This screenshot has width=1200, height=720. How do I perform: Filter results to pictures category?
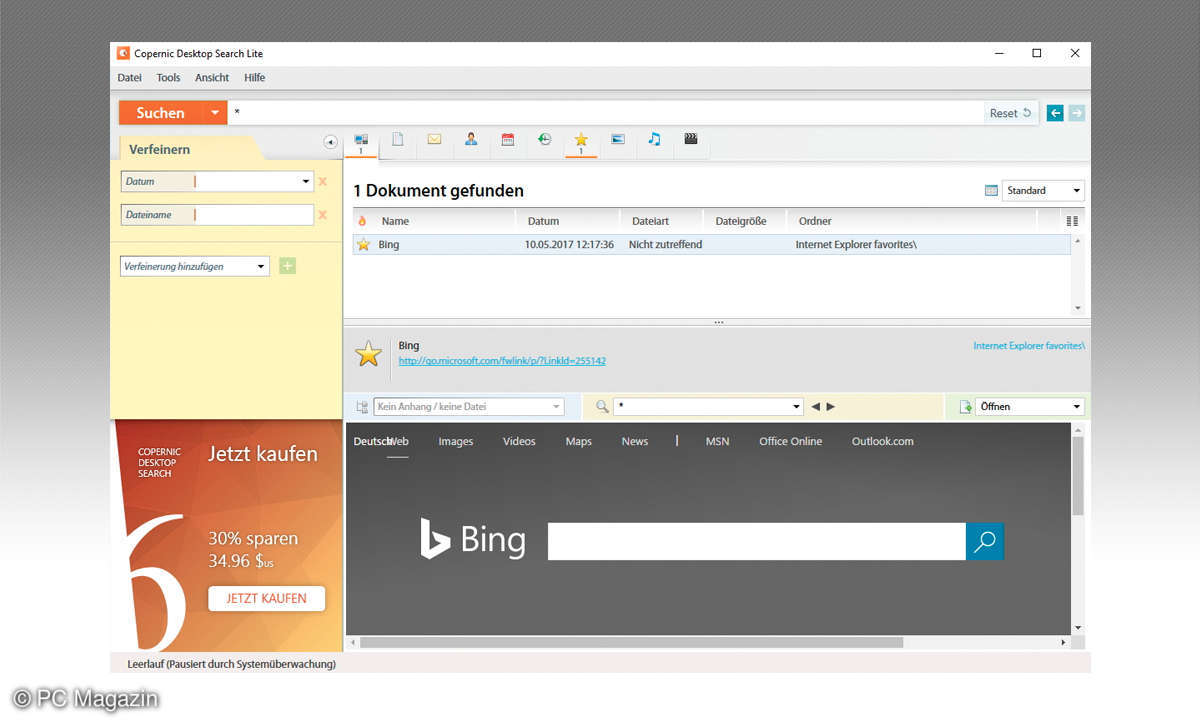pyautogui.click(x=618, y=140)
